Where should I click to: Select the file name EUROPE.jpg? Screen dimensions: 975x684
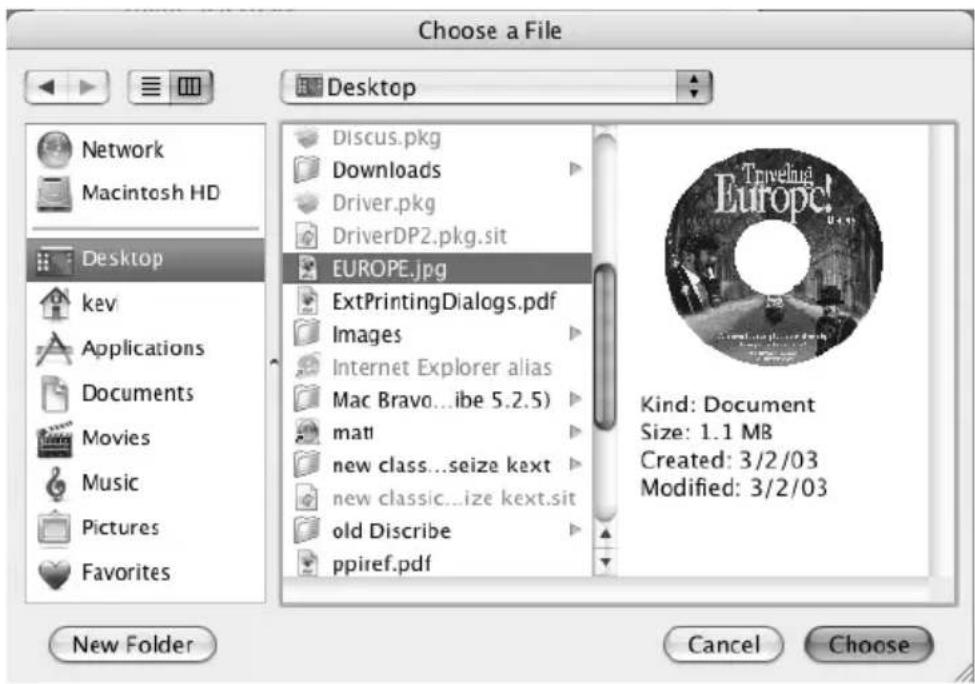coord(389,269)
